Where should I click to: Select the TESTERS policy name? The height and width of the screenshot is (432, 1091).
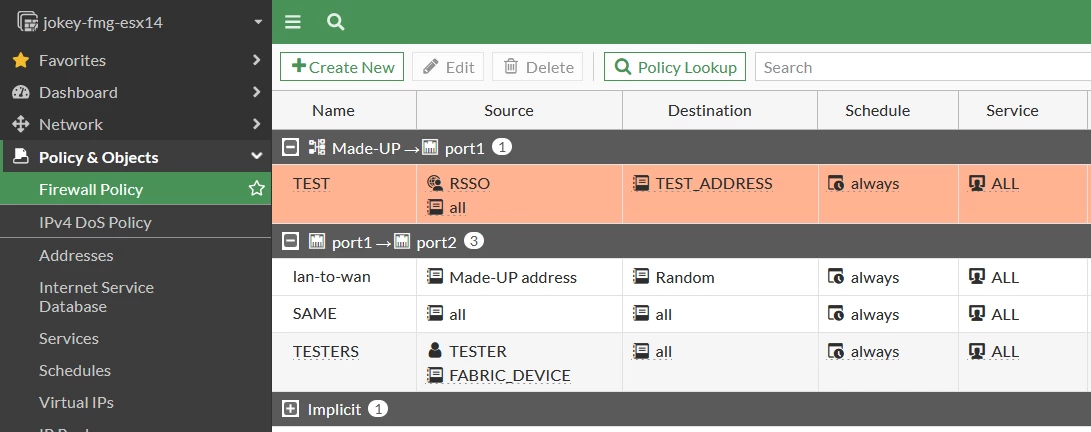click(x=326, y=351)
